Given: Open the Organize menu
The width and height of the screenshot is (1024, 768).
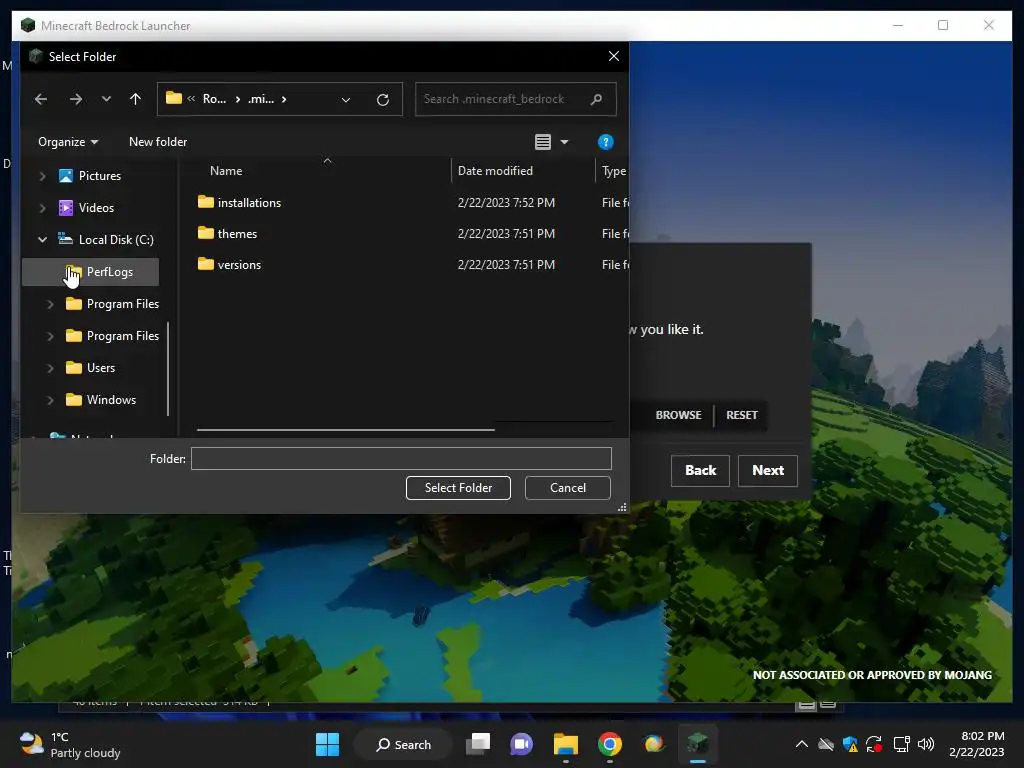Looking at the screenshot, I should [x=68, y=142].
